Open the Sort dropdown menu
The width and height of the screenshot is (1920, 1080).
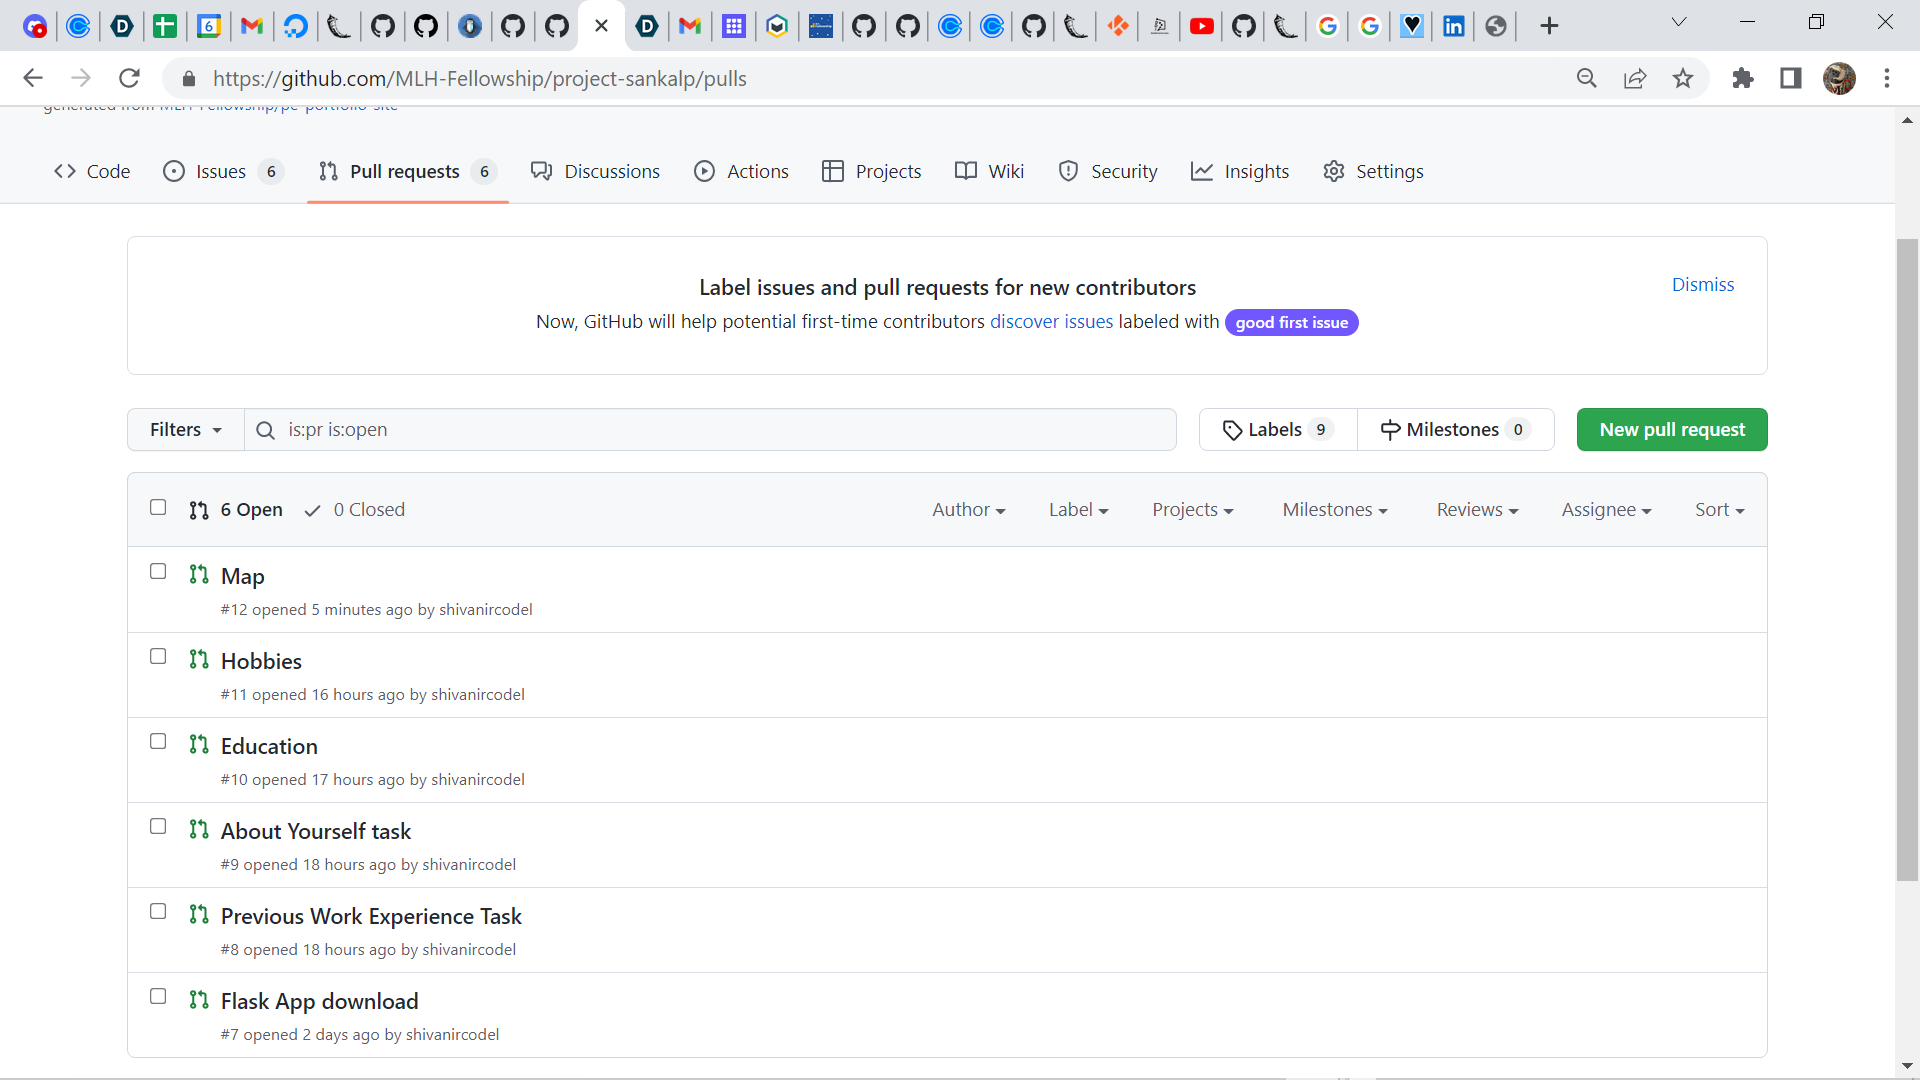1719,510
